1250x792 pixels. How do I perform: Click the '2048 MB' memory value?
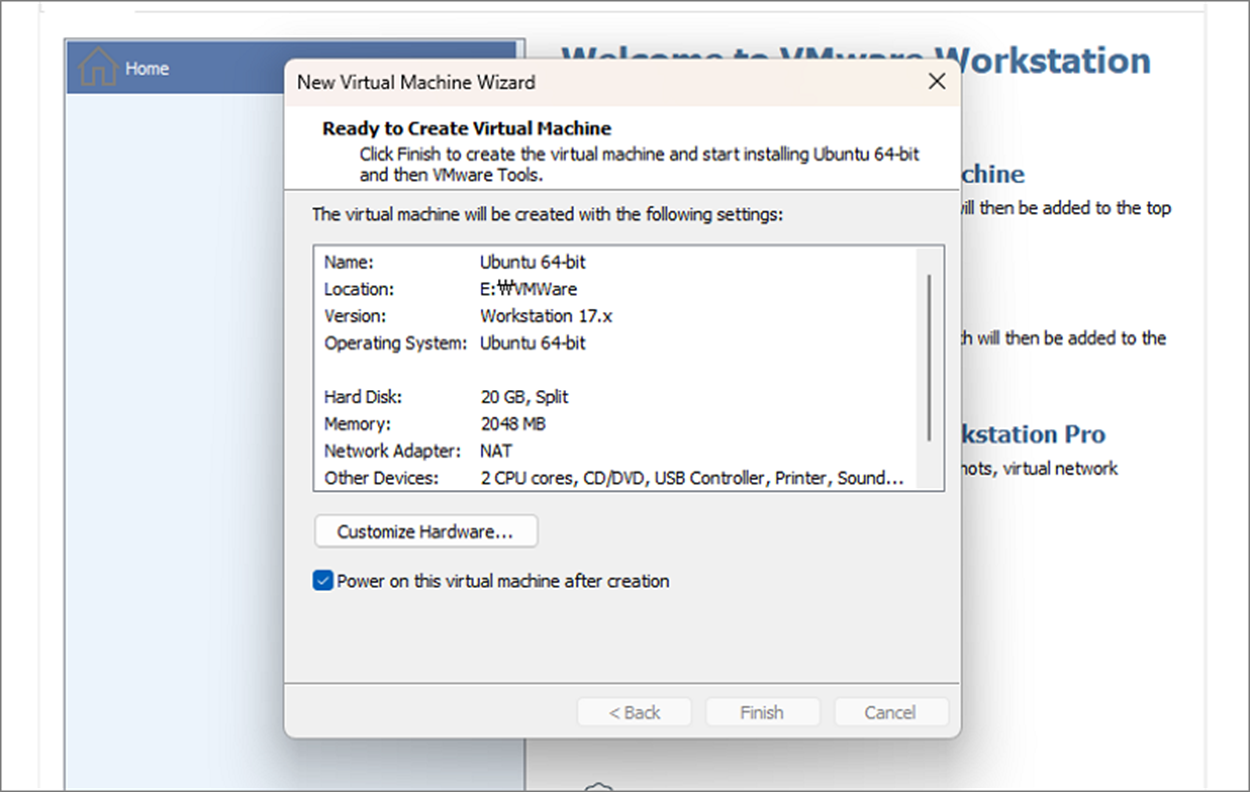coord(513,424)
